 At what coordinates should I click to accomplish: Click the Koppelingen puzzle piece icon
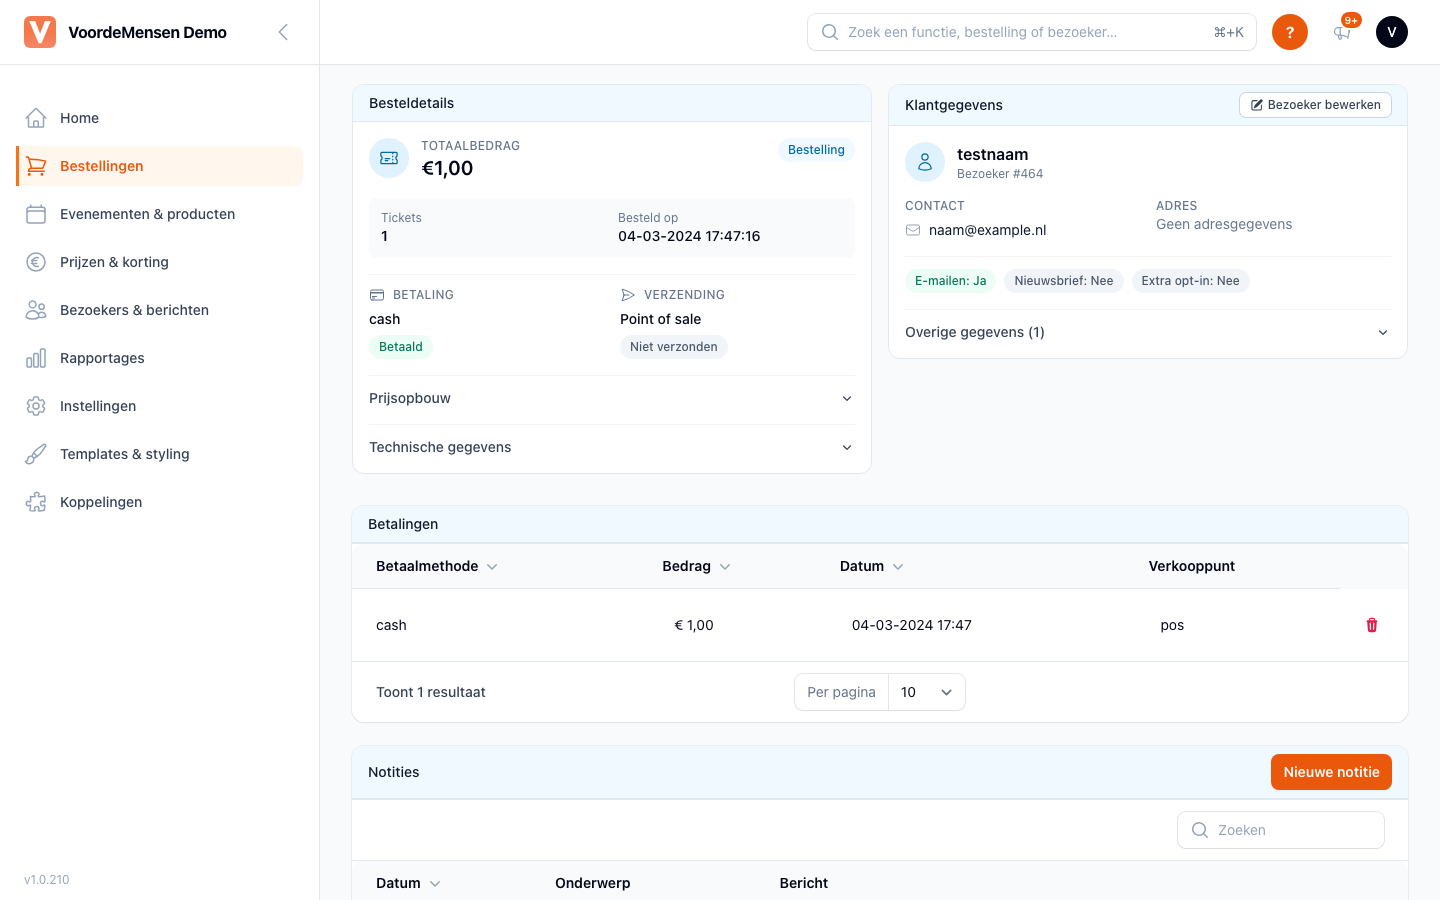(36, 502)
